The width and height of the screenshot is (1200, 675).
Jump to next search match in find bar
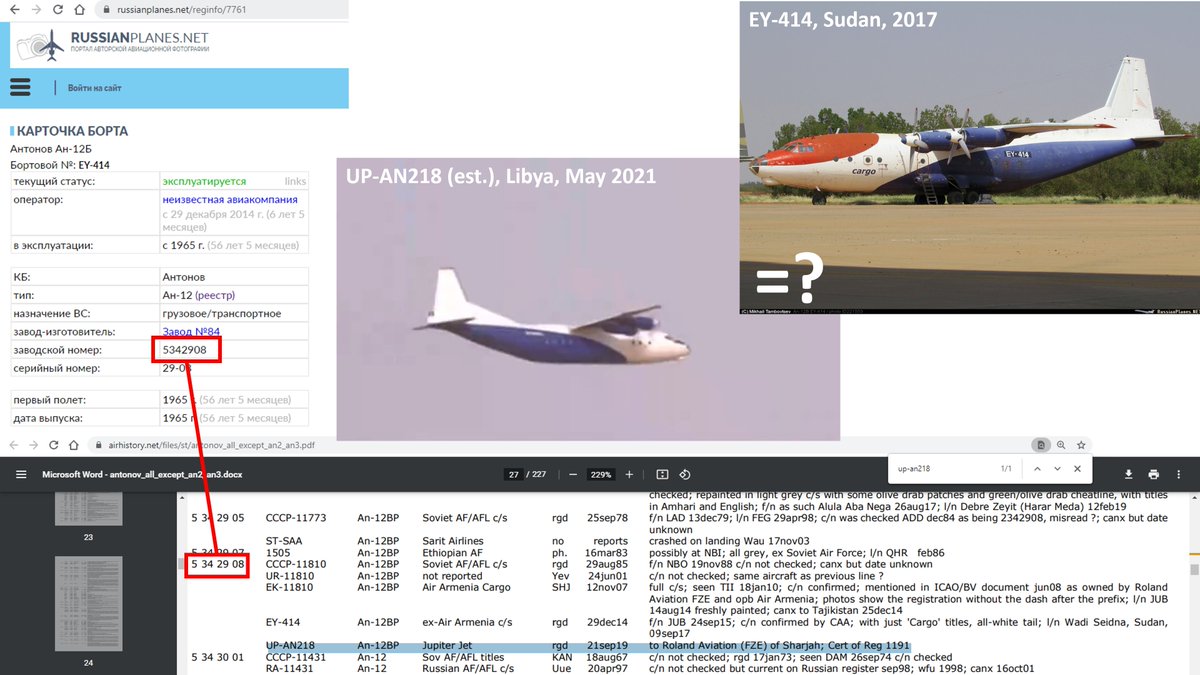point(1057,468)
